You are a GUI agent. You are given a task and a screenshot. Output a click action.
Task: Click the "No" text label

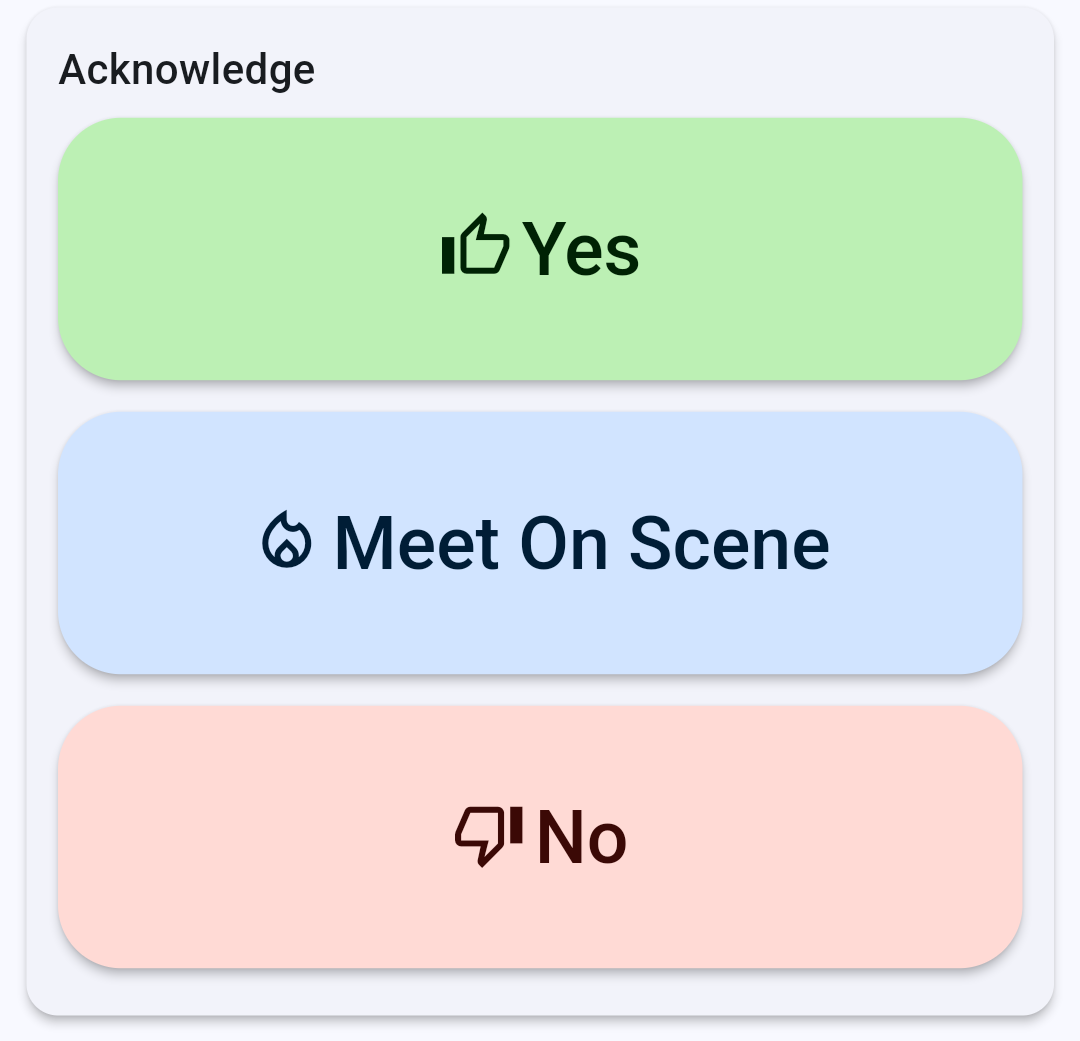tap(582, 837)
